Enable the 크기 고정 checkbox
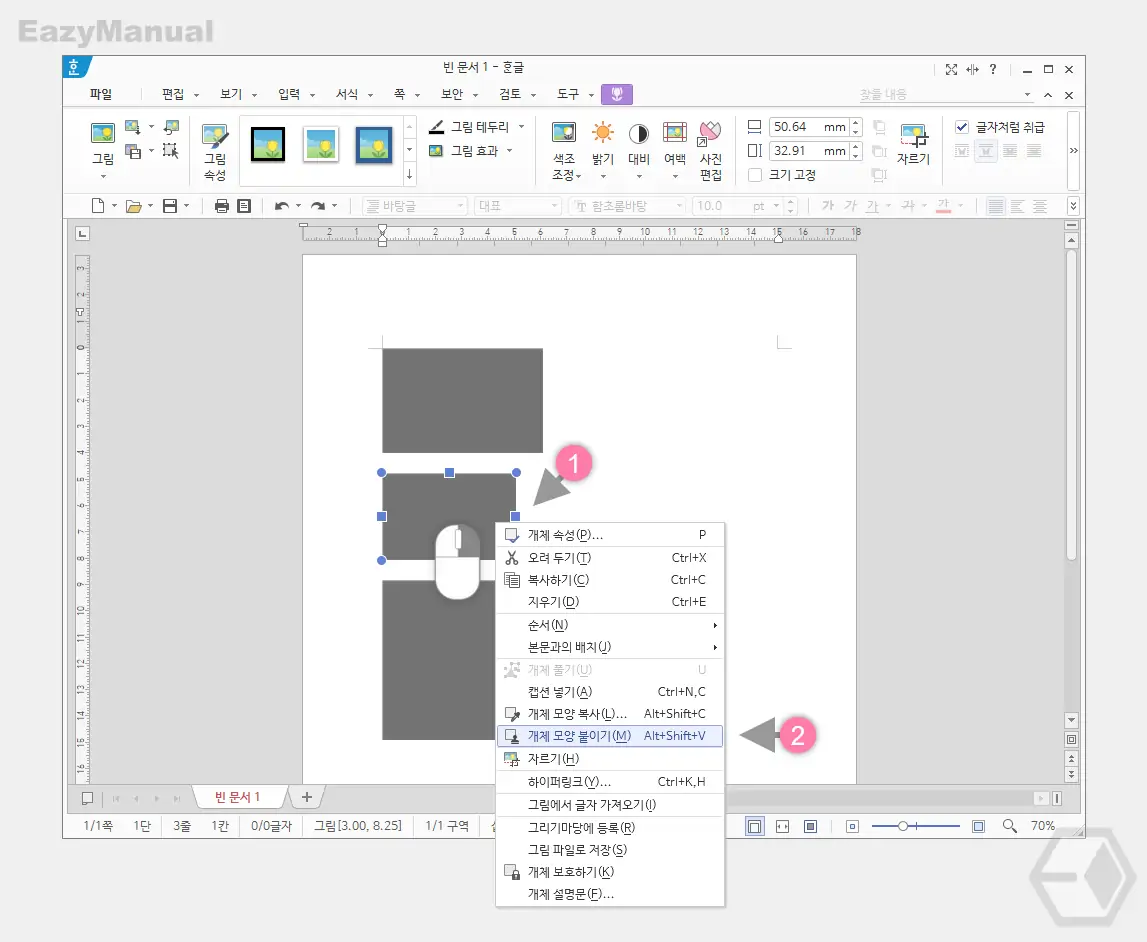This screenshot has height=942, width=1147. tap(755, 175)
